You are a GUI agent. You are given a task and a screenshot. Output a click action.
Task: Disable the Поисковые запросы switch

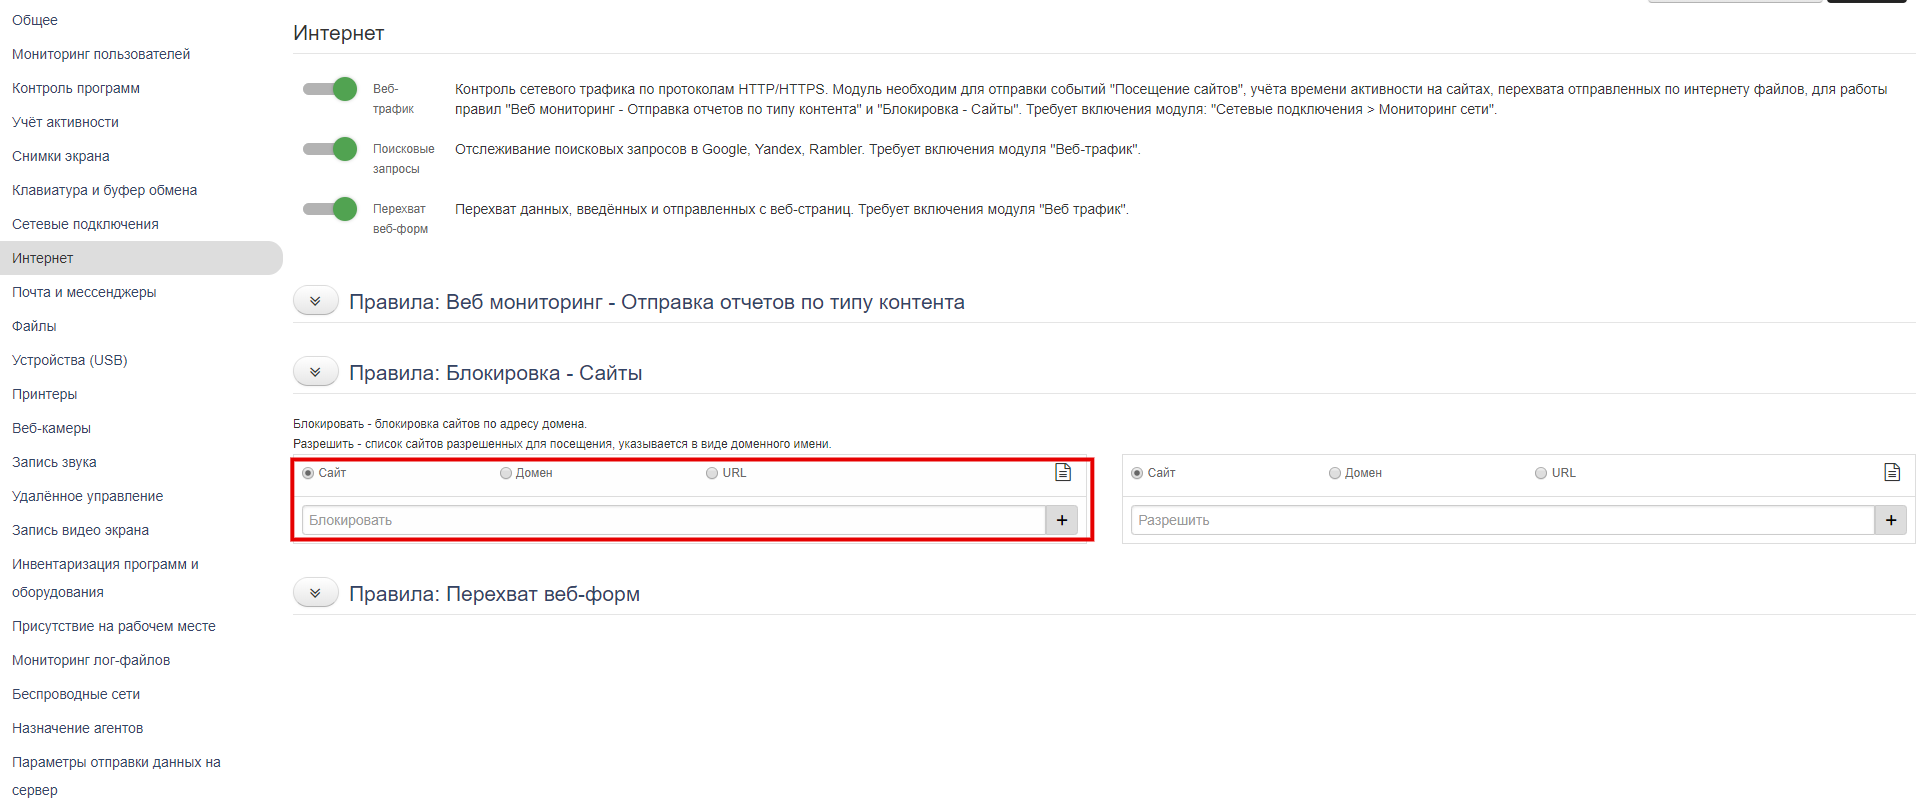pos(331,149)
